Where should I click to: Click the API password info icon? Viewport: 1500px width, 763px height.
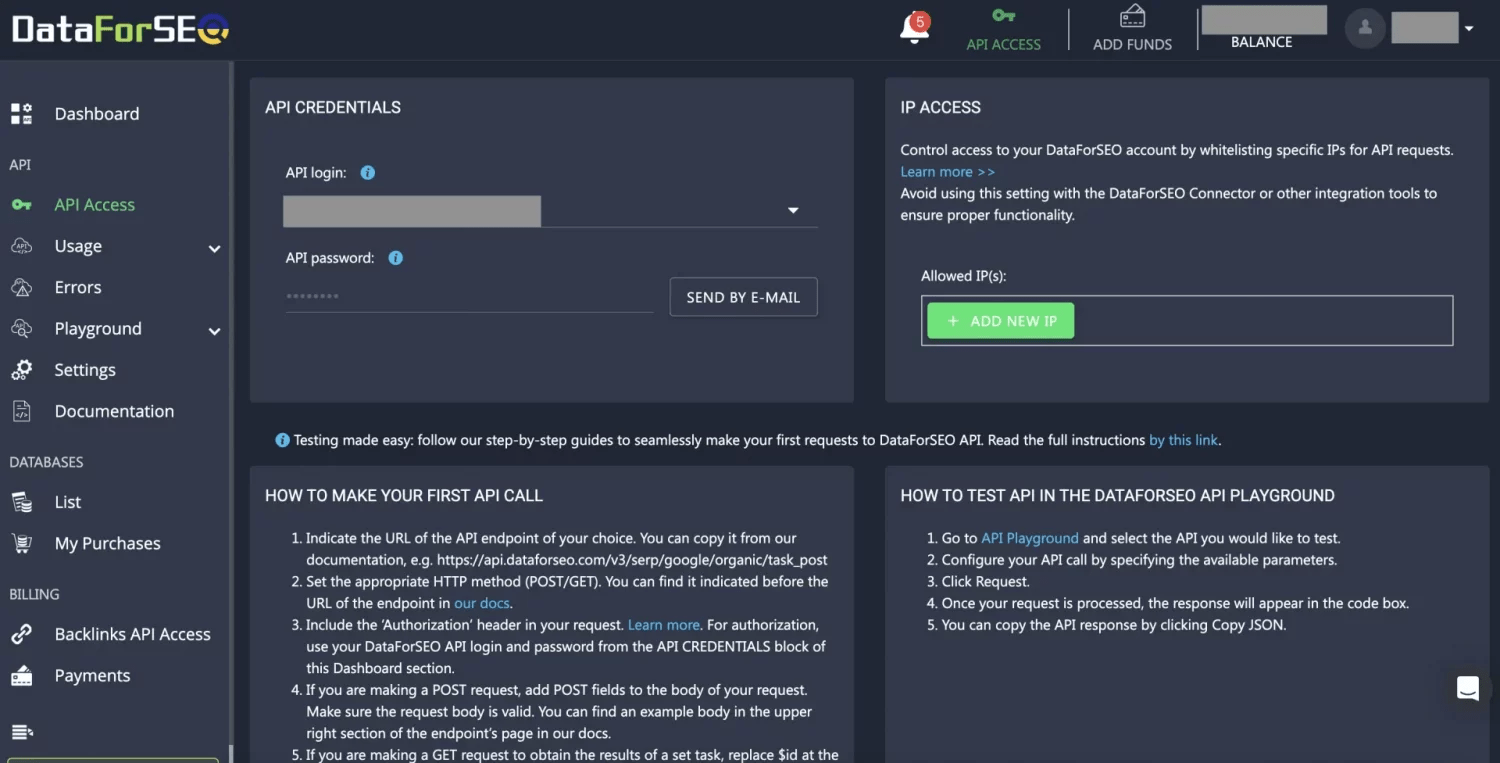395,258
